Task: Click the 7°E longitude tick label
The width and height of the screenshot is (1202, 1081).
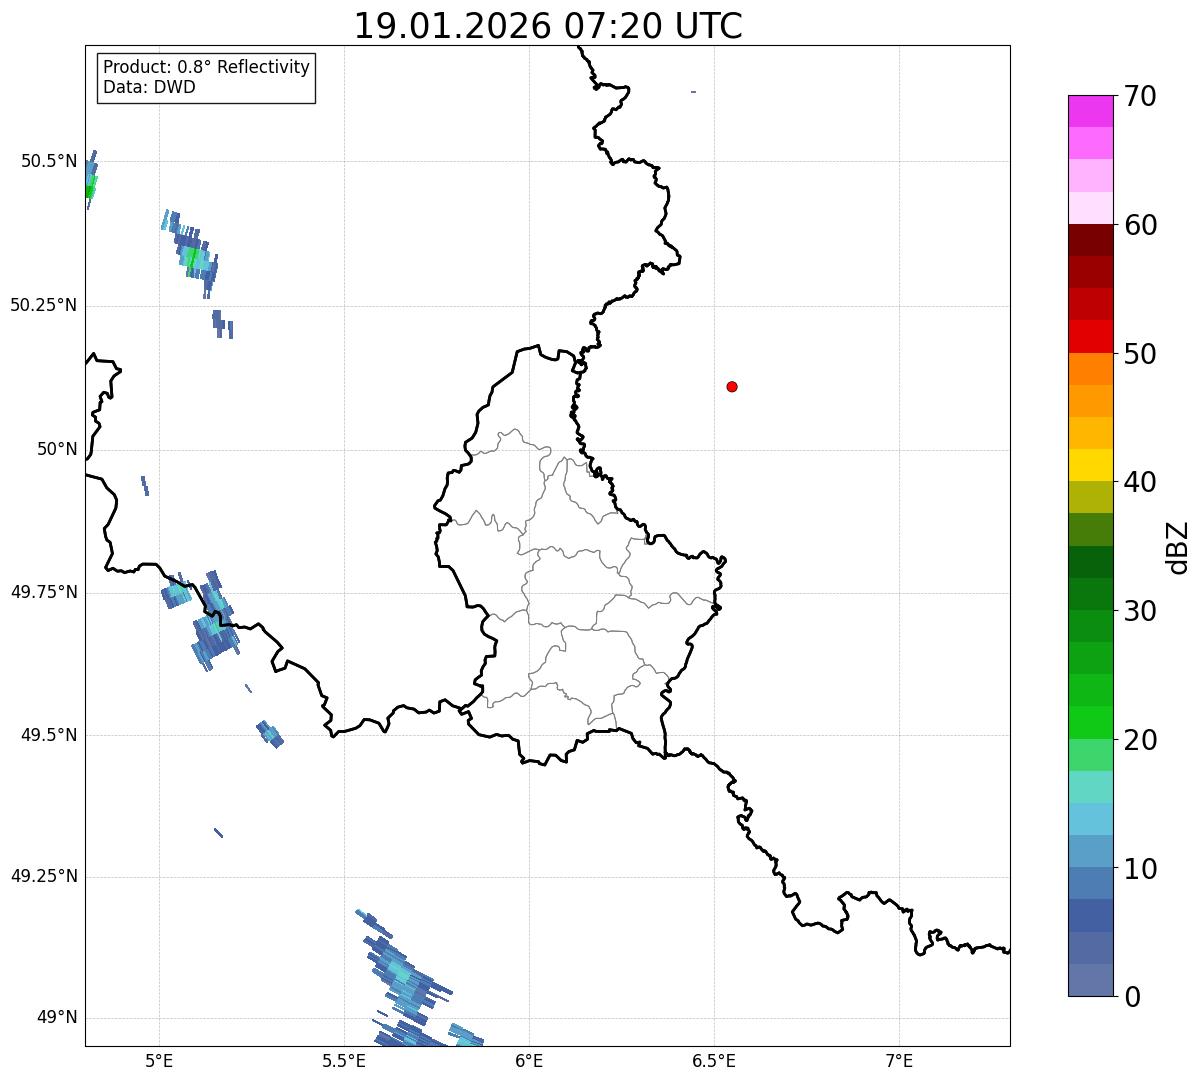Action: [x=899, y=1060]
